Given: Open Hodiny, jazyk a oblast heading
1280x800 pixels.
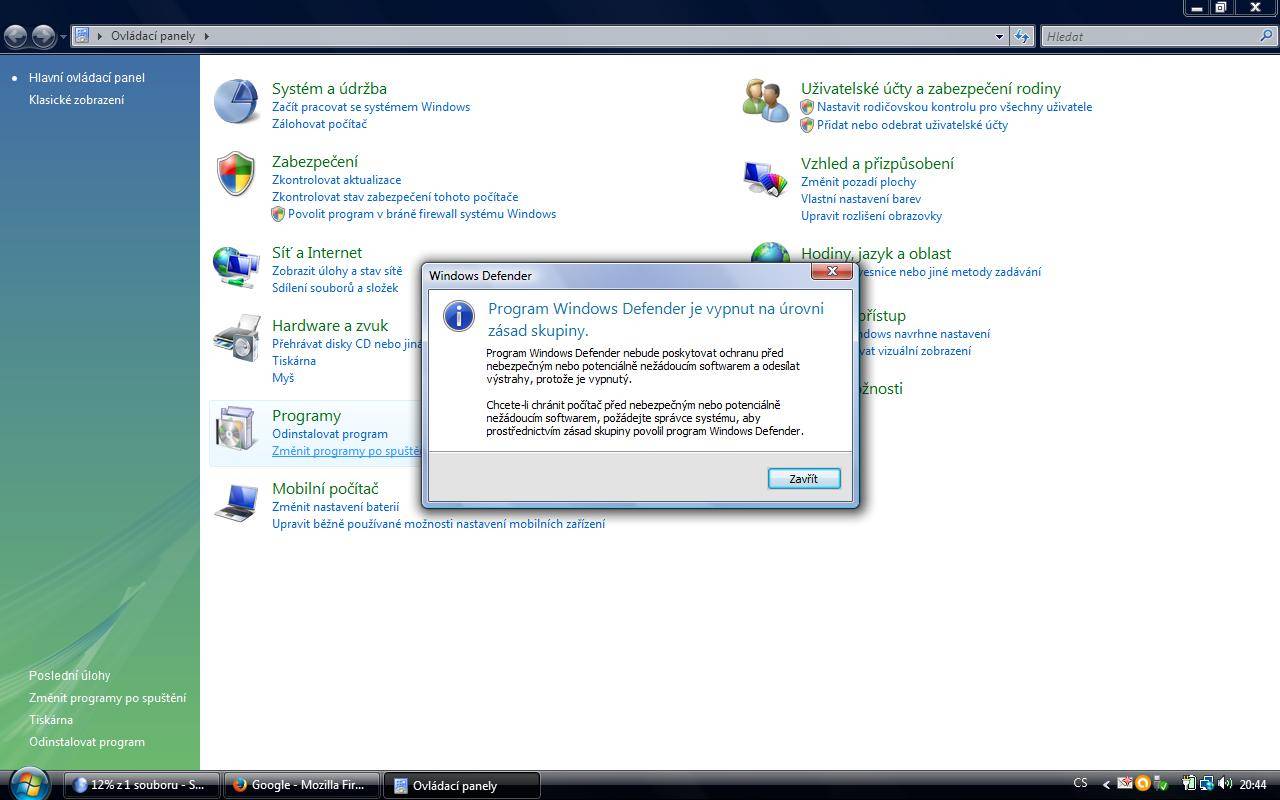Looking at the screenshot, I should pyautogui.click(x=876, y=254).
